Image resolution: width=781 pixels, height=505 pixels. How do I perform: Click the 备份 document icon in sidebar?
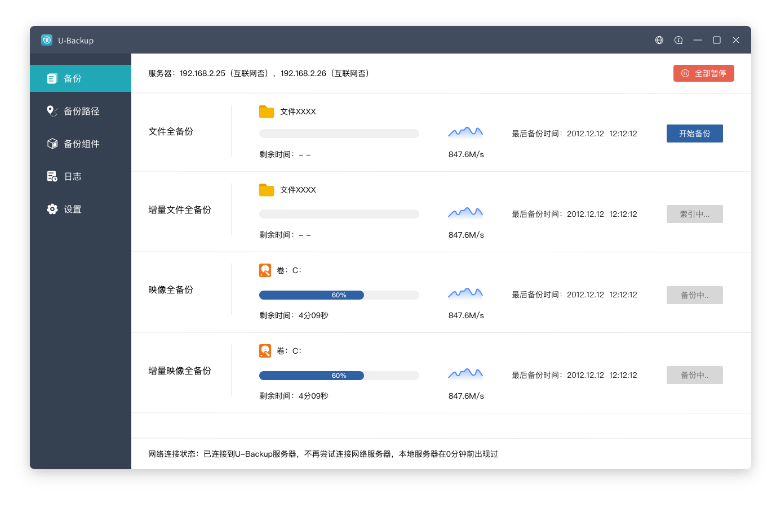52,79
